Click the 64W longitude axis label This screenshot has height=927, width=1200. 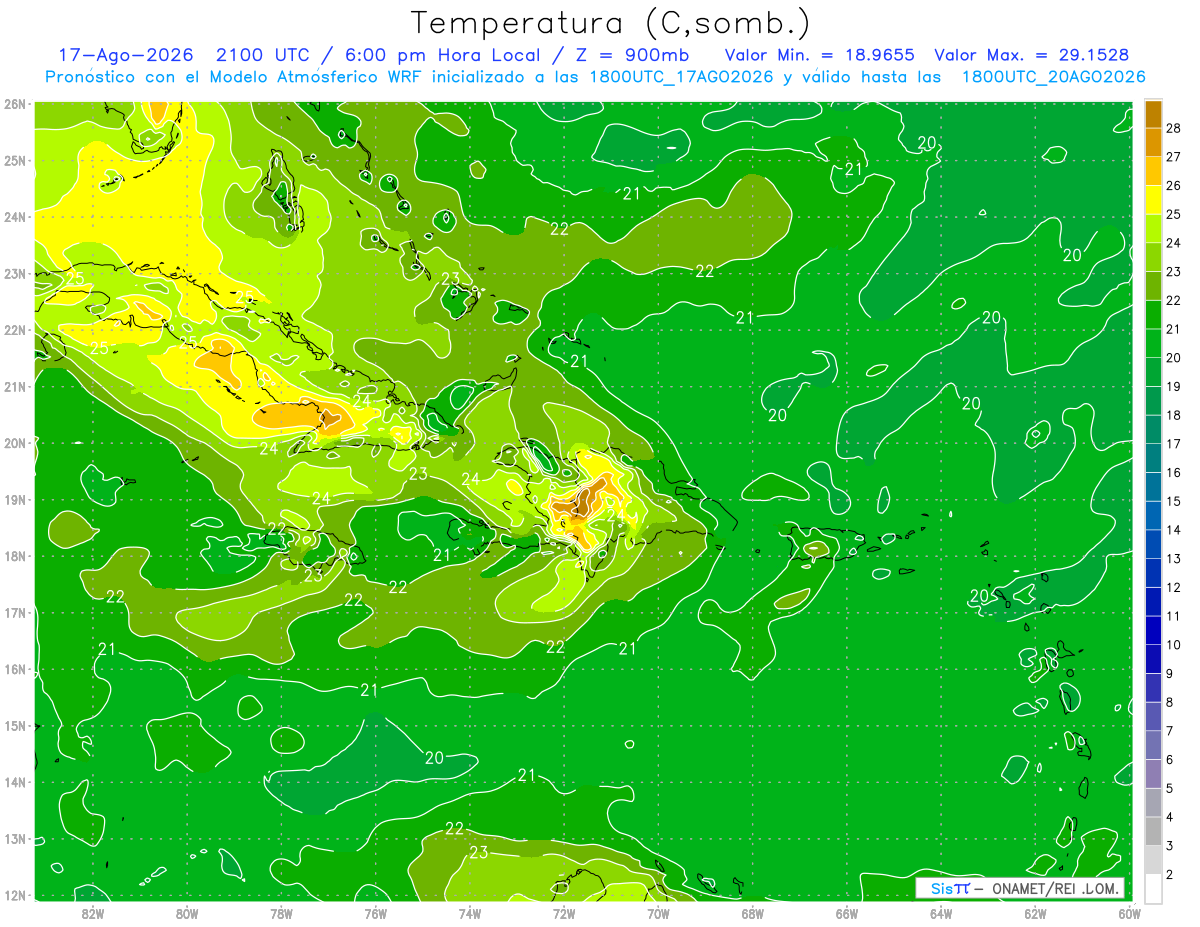click(x=941, y=913)
